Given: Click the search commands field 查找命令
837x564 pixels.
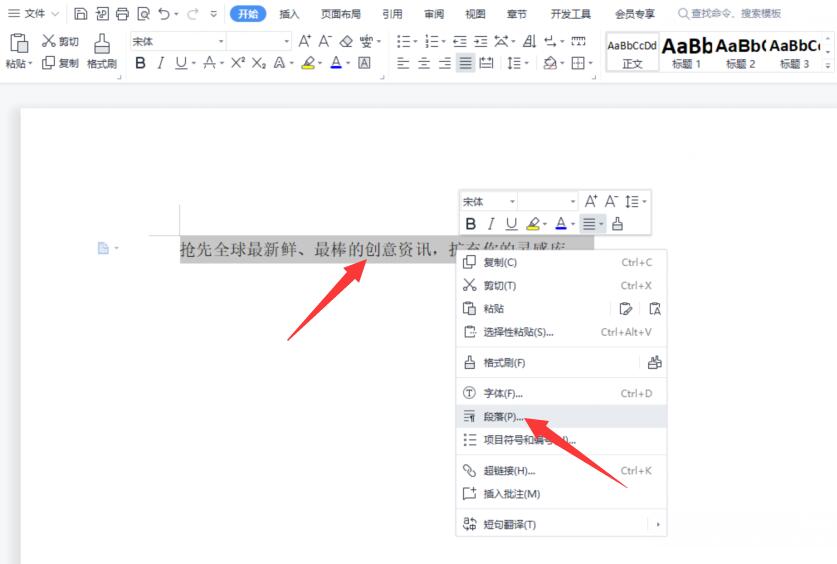Looking at the screenshot, I should click(735, 14).
